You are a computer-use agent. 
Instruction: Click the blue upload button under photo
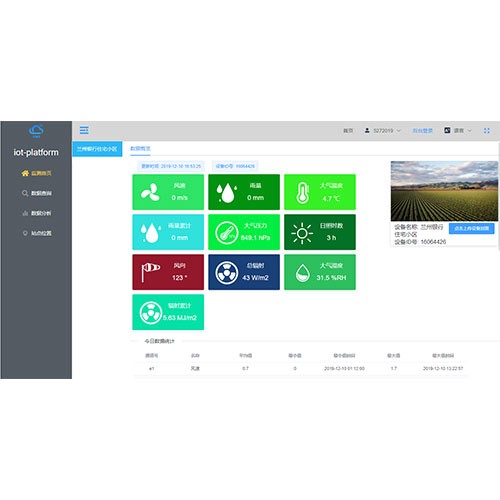point(472,228)
